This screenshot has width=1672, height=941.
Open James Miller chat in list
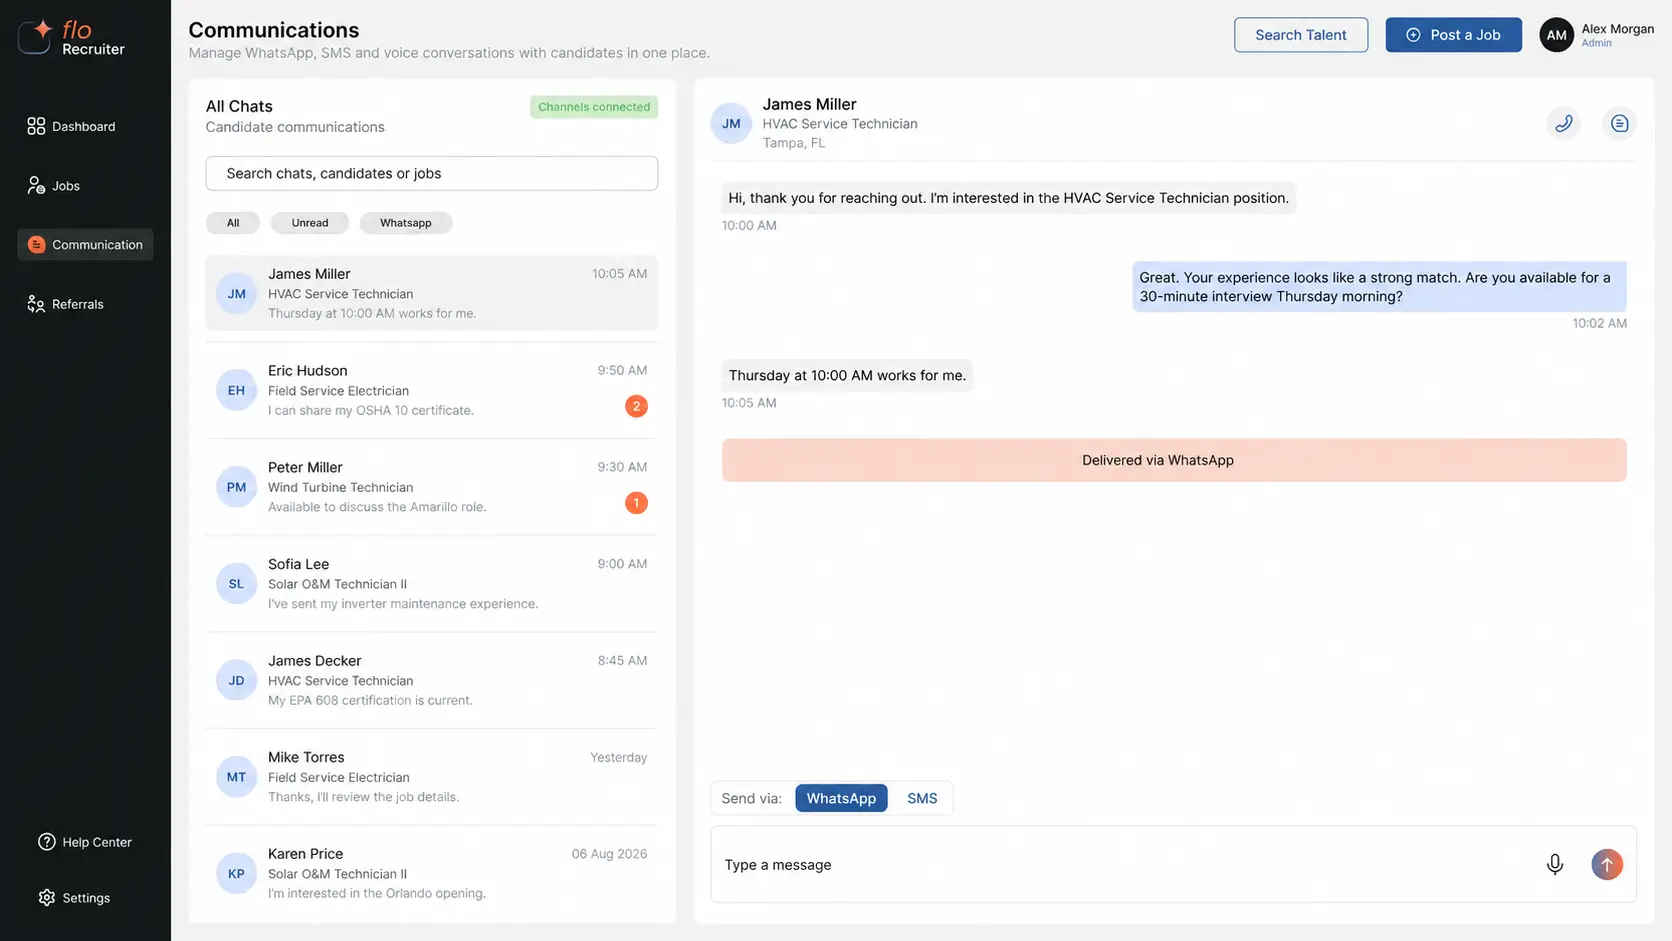tap(432, 293)
